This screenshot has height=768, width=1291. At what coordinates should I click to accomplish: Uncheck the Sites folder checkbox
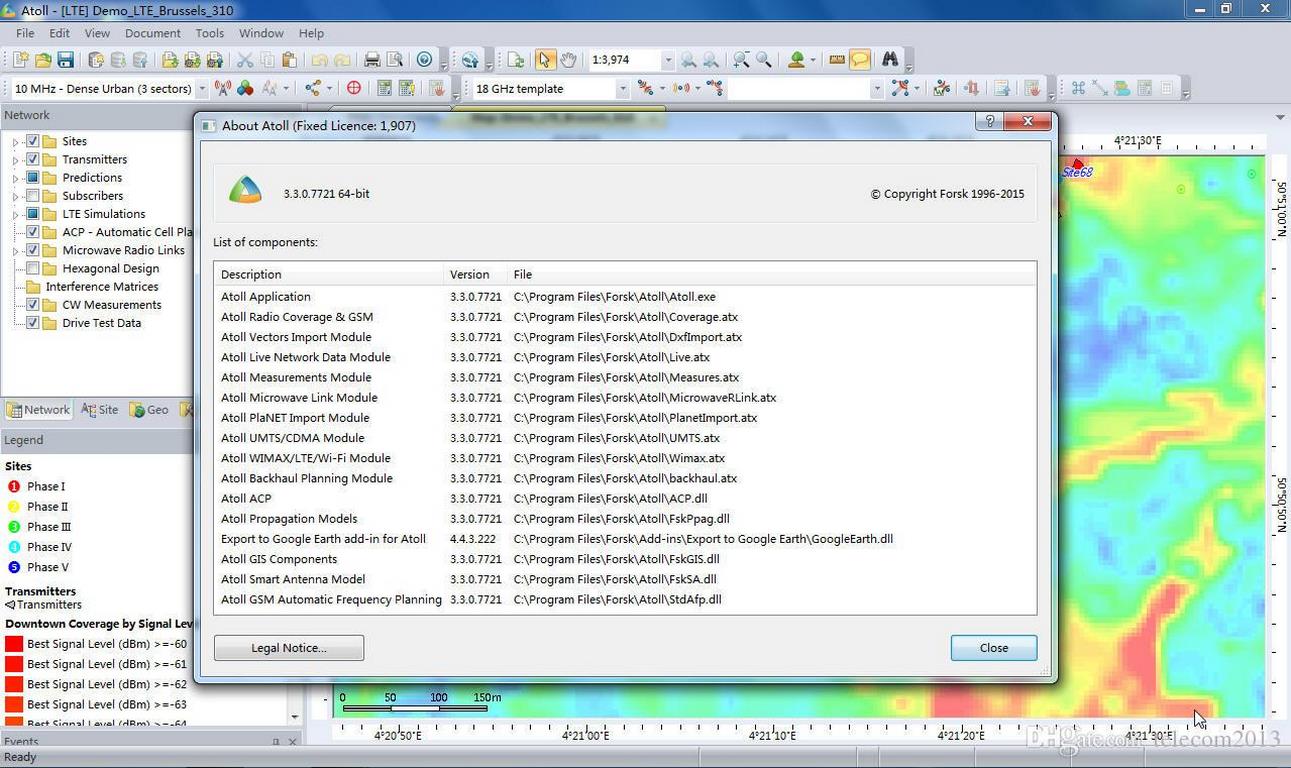pos(33,141)
